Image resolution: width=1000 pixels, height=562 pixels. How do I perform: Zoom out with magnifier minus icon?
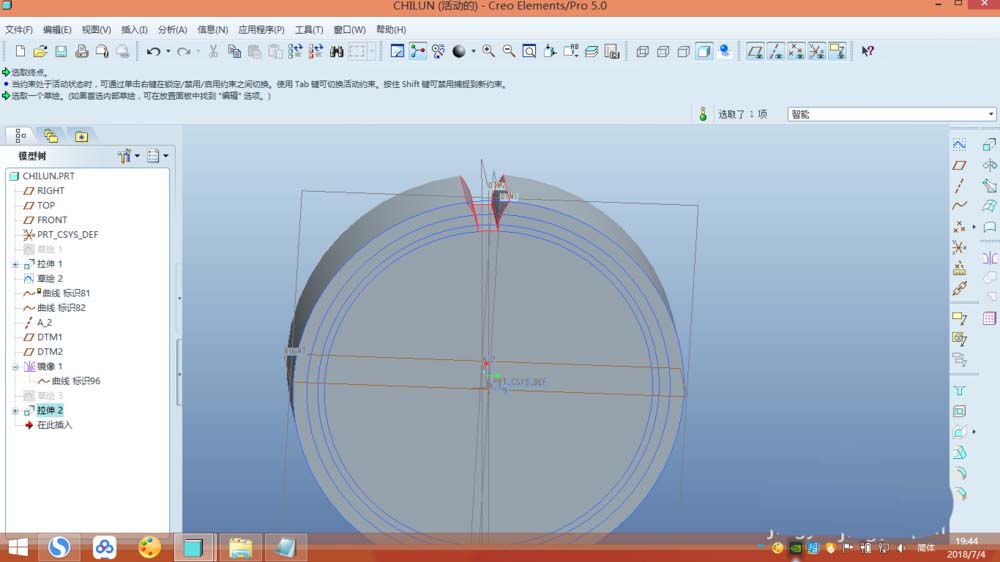(509, 51)
